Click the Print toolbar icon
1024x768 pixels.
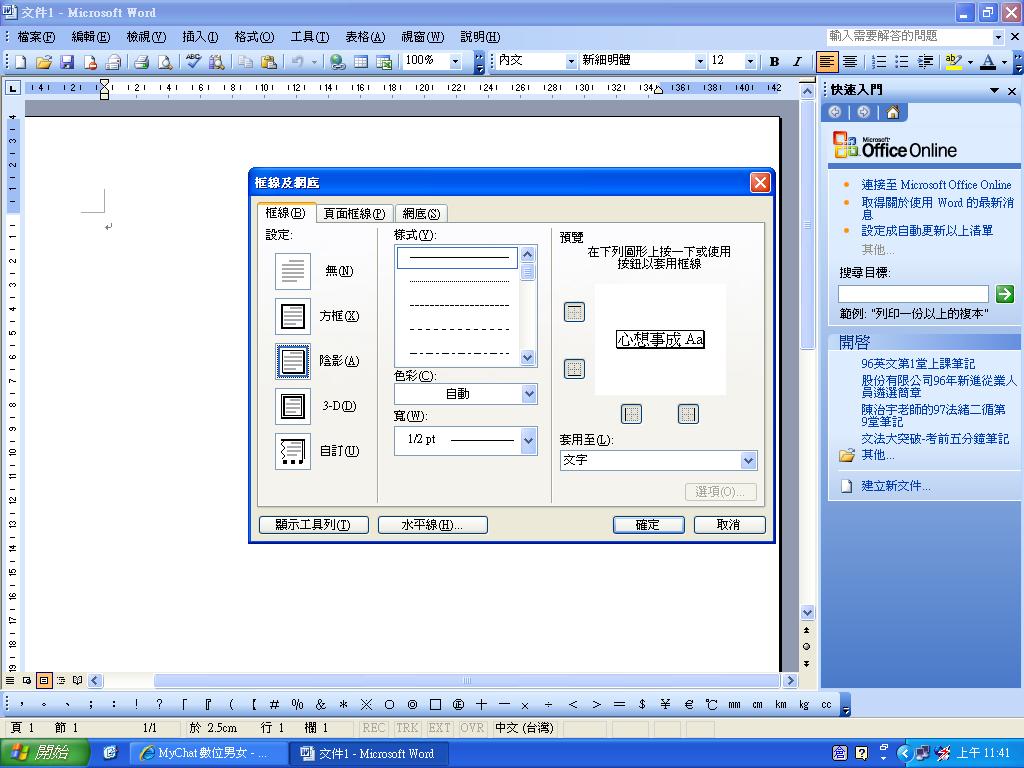[142, 61]
